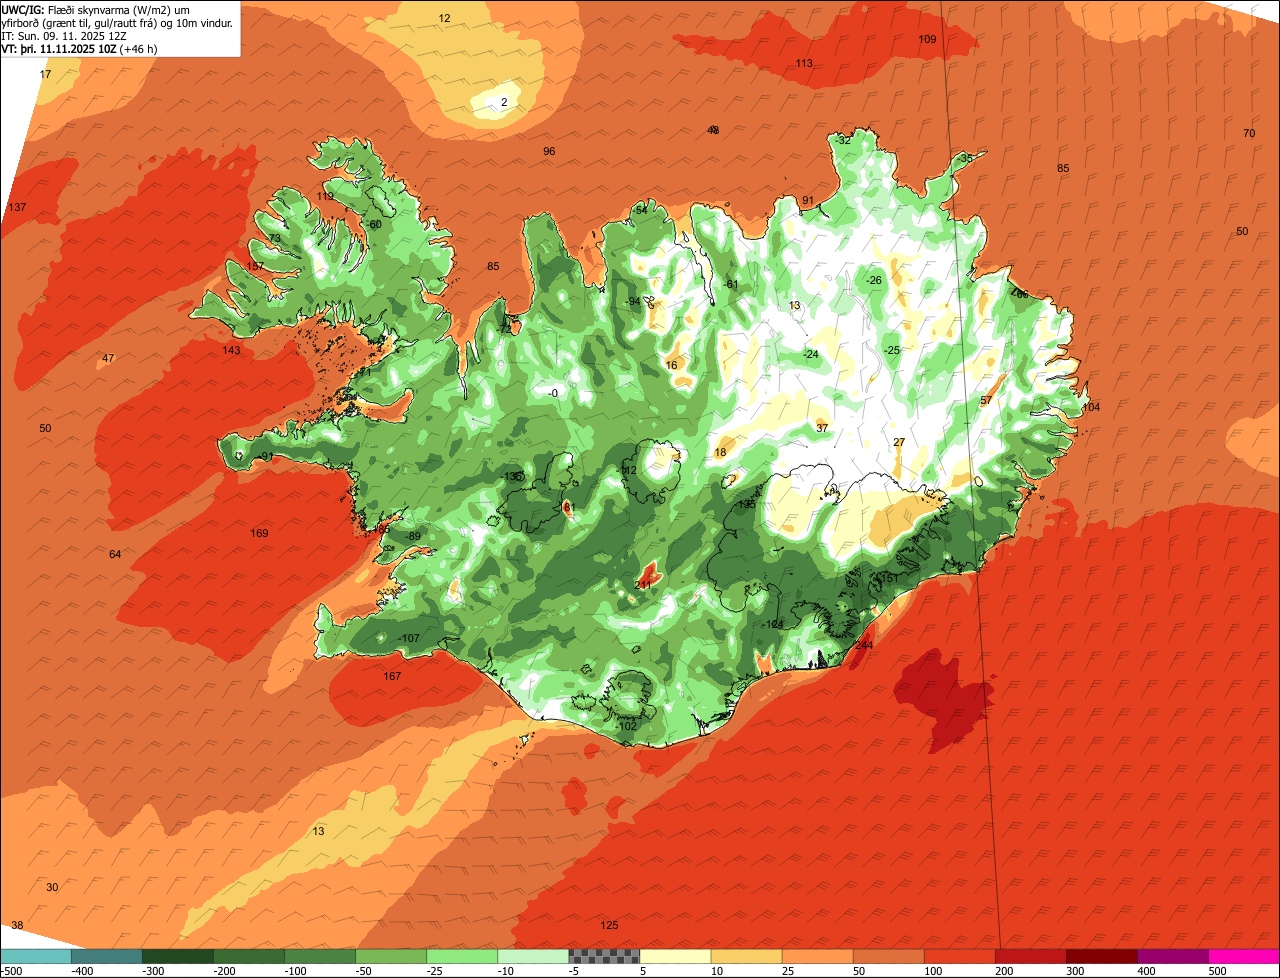Viewport: 1280px width, 978px height.
Task: Pick the legend swatch between -500 and -400
Action: [35, 956]
